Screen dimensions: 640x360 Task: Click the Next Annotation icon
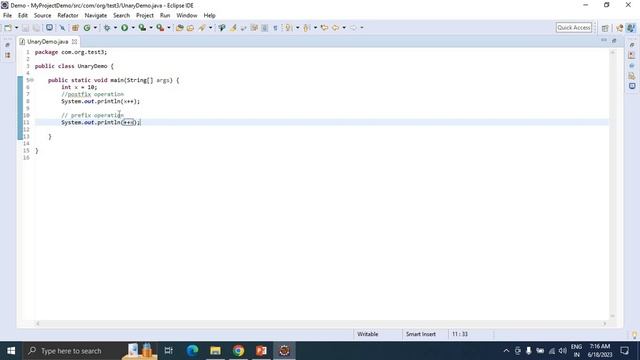point(289,28)
